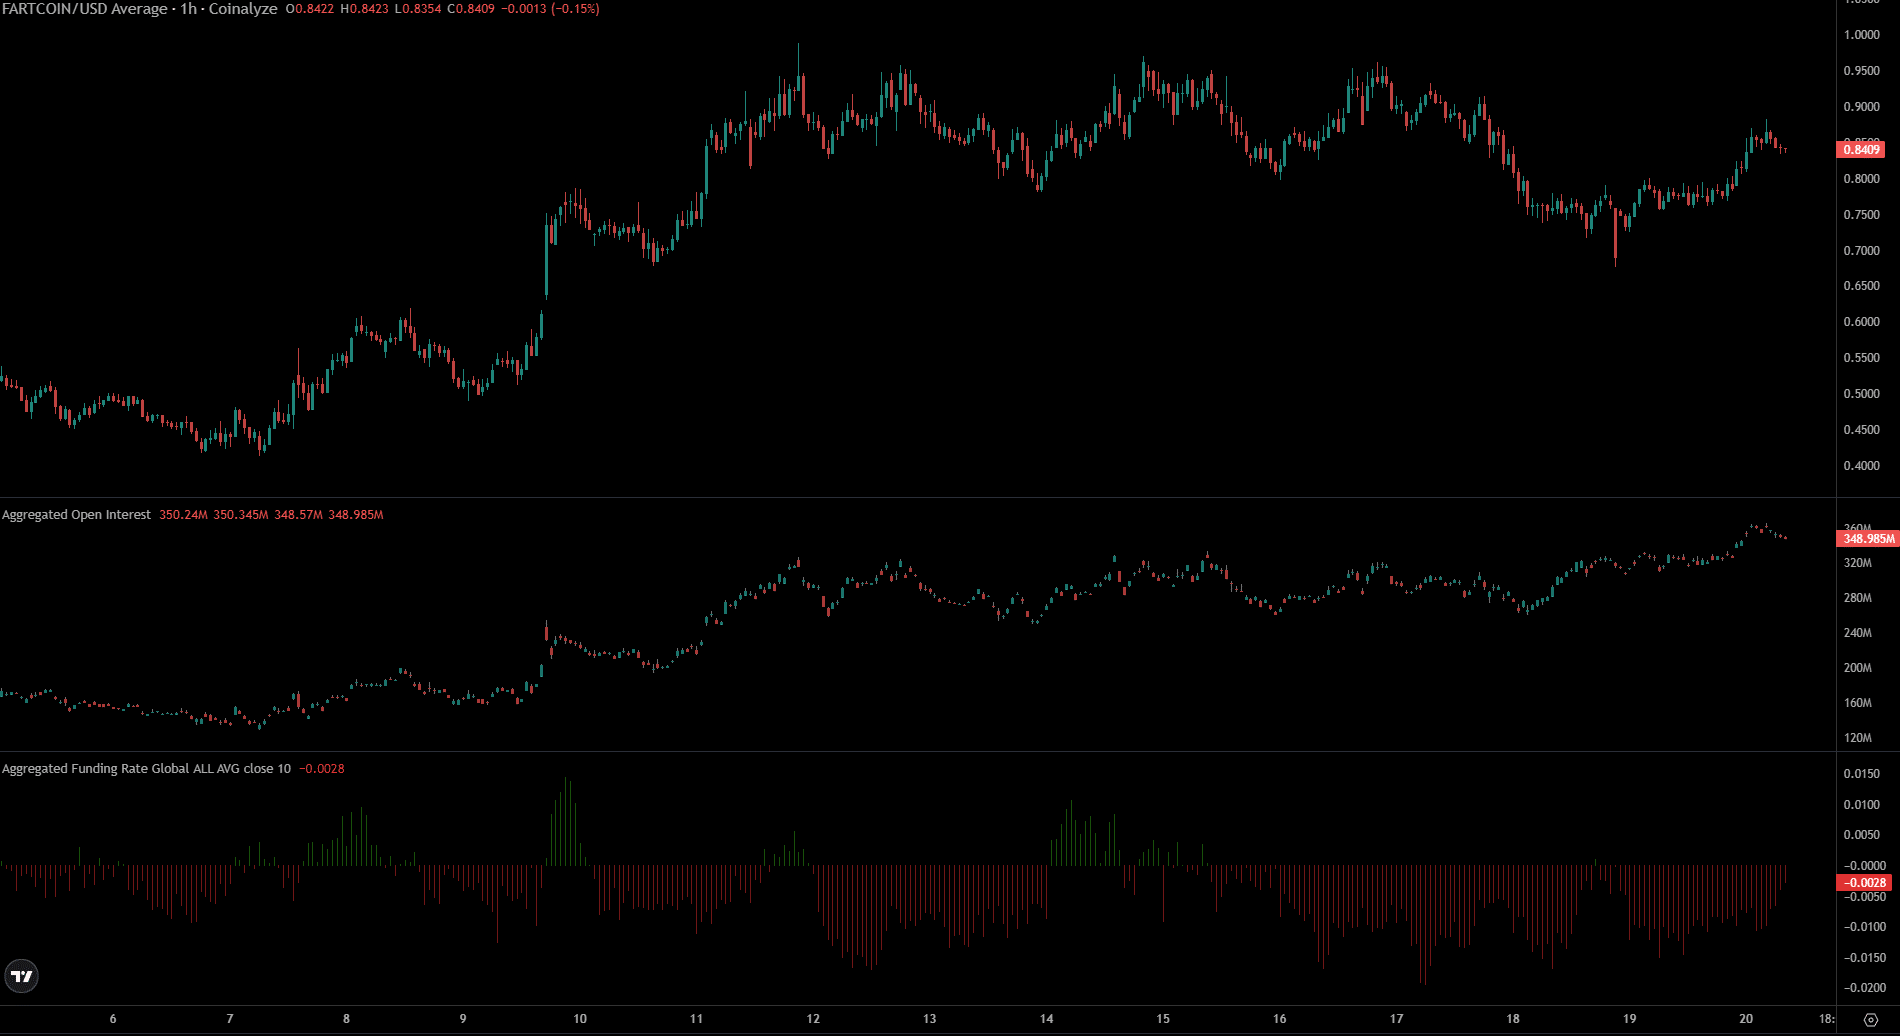Click the 320M open interest axis label

(x=1858, y=563)
